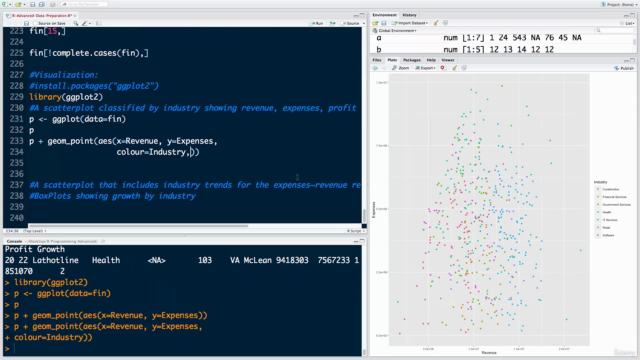Click the Environment search field
640x360 pixels.
(x=614, y=31)
